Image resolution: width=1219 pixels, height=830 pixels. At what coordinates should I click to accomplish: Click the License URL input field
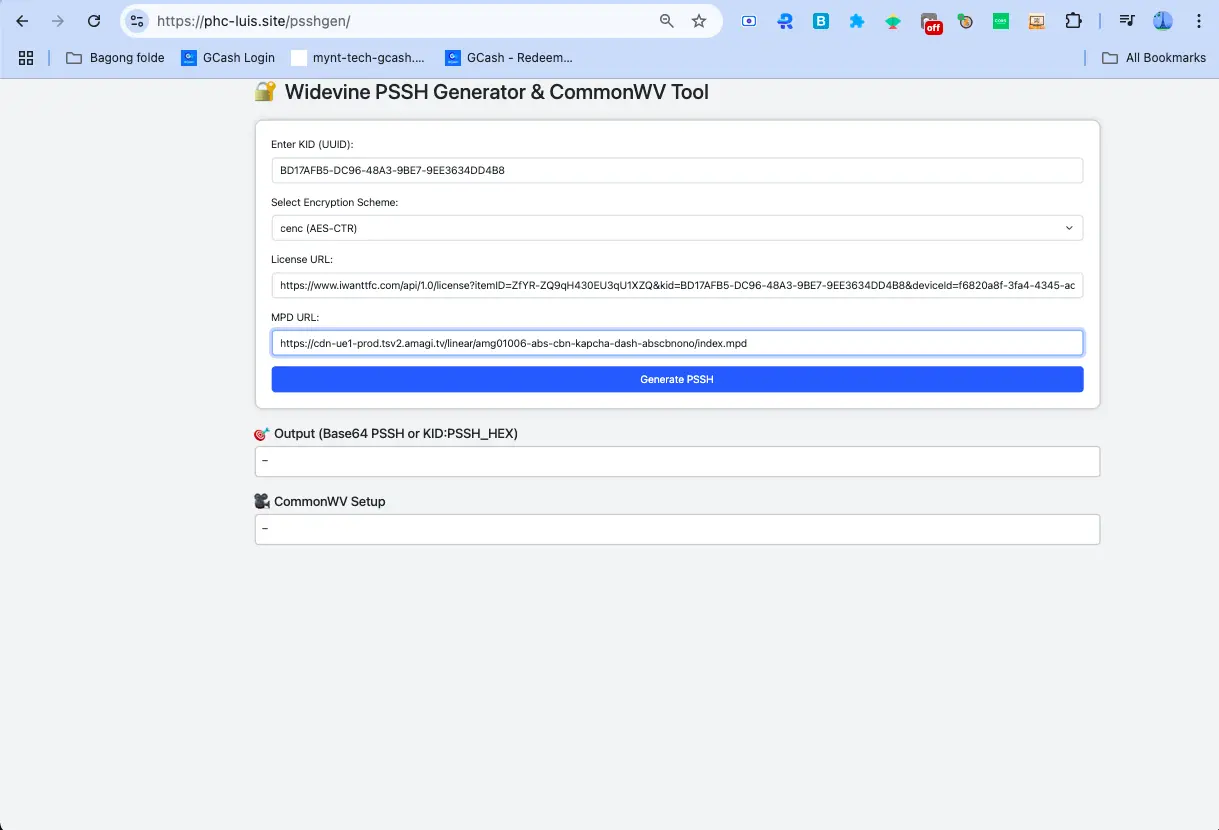click(677, 286)
